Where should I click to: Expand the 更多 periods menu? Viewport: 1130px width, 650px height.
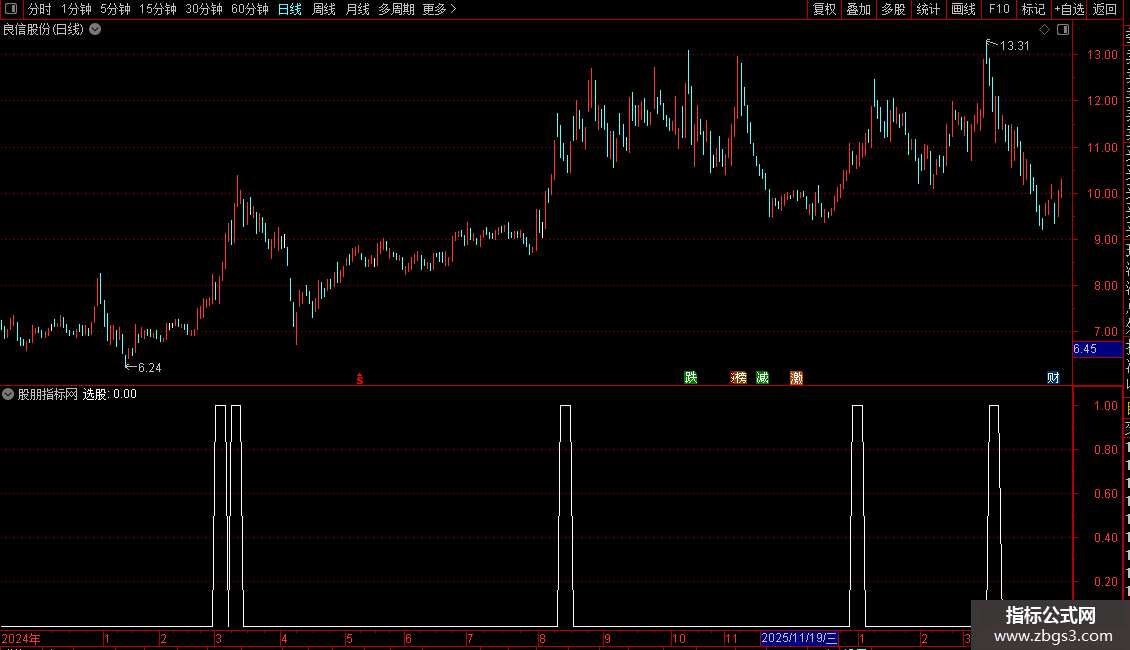(439, 9)
